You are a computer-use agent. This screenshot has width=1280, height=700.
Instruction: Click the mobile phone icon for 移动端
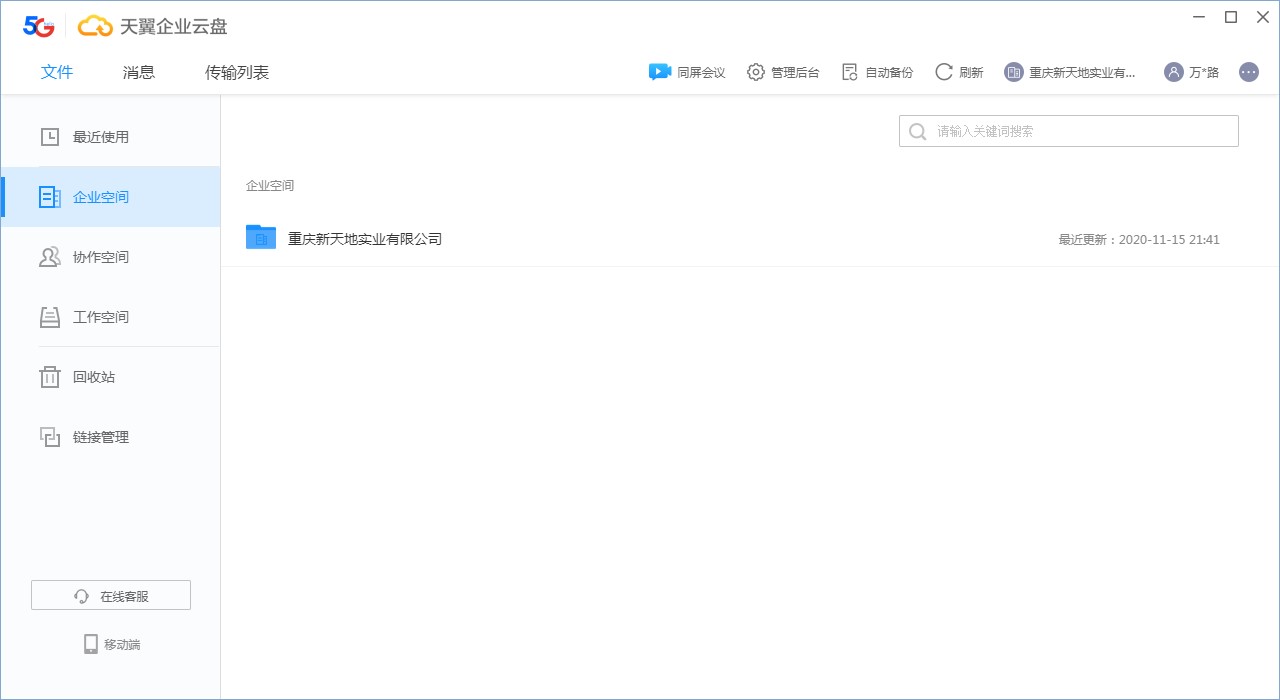coord(91,644)
